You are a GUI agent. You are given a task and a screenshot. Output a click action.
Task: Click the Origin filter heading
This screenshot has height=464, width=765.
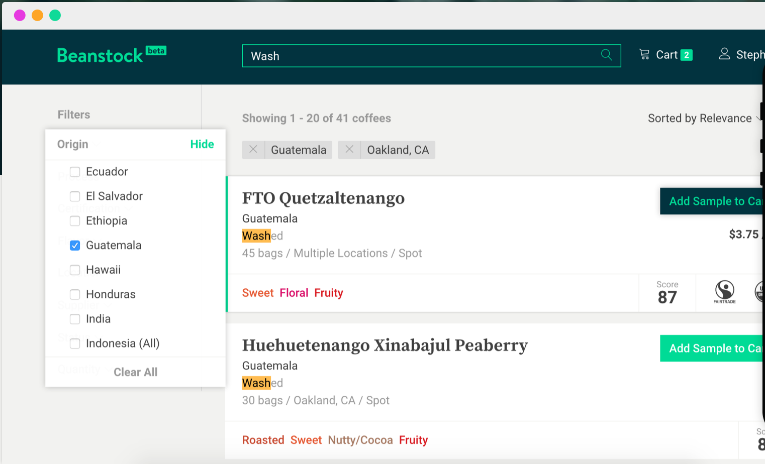pyautogui.click(x=73, y=144)
